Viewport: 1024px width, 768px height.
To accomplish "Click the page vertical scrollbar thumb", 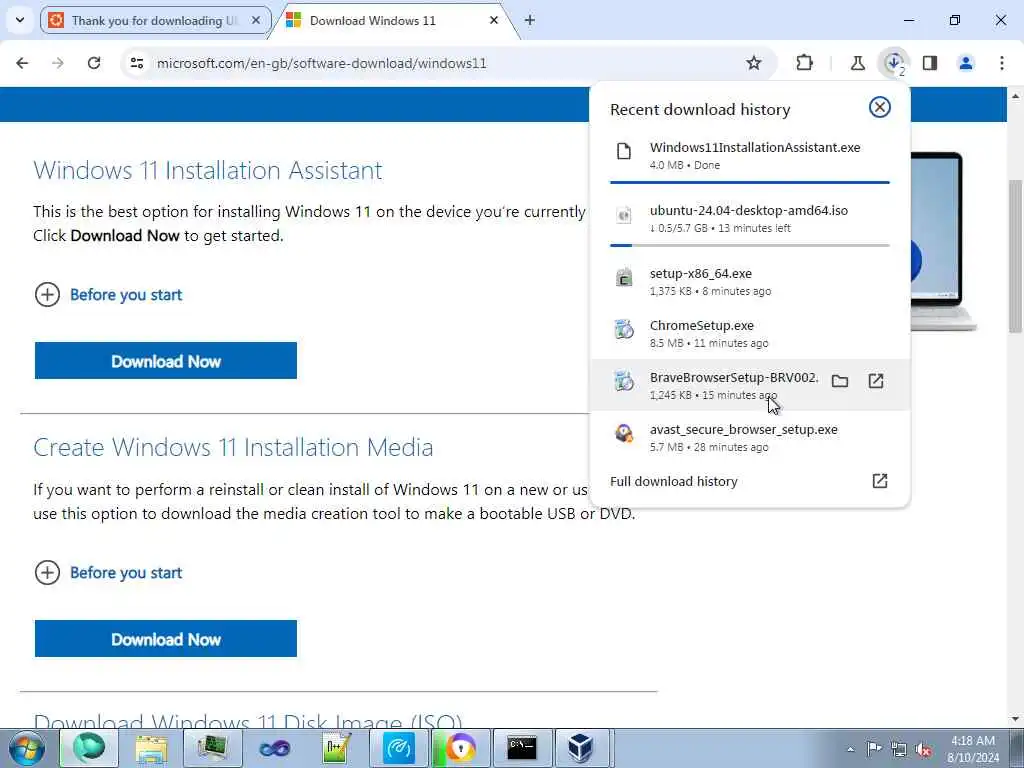I will (x=1016, y=255).
